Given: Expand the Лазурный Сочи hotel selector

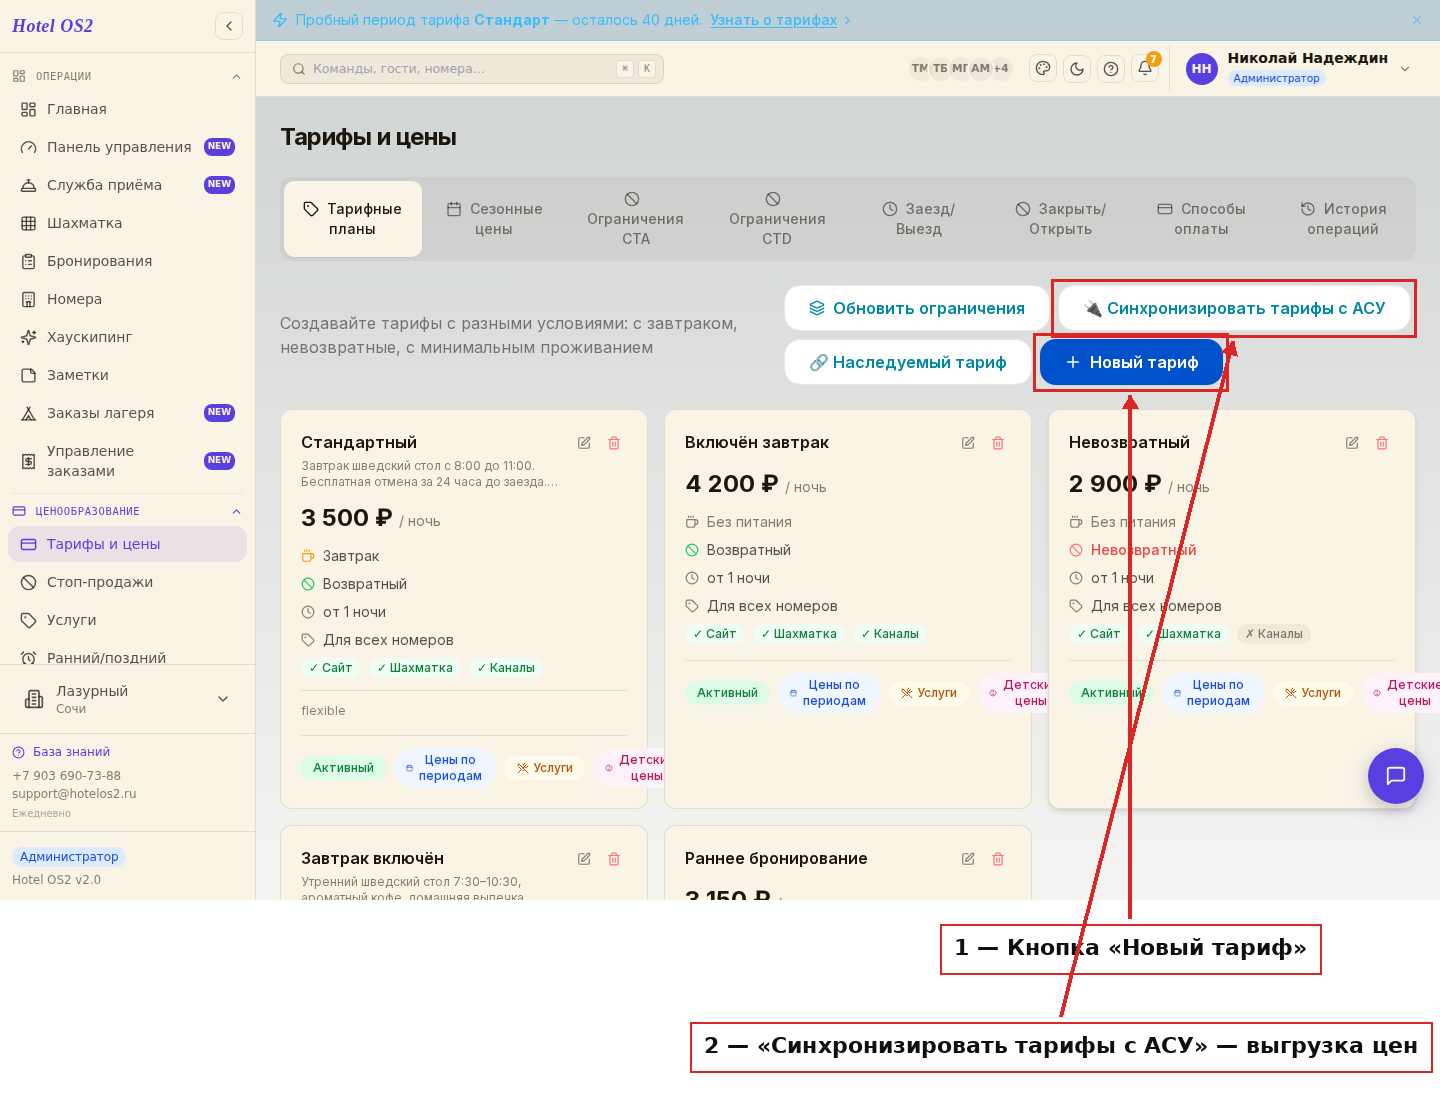Looking at the screenshot, I should click(x=127, y=699).
